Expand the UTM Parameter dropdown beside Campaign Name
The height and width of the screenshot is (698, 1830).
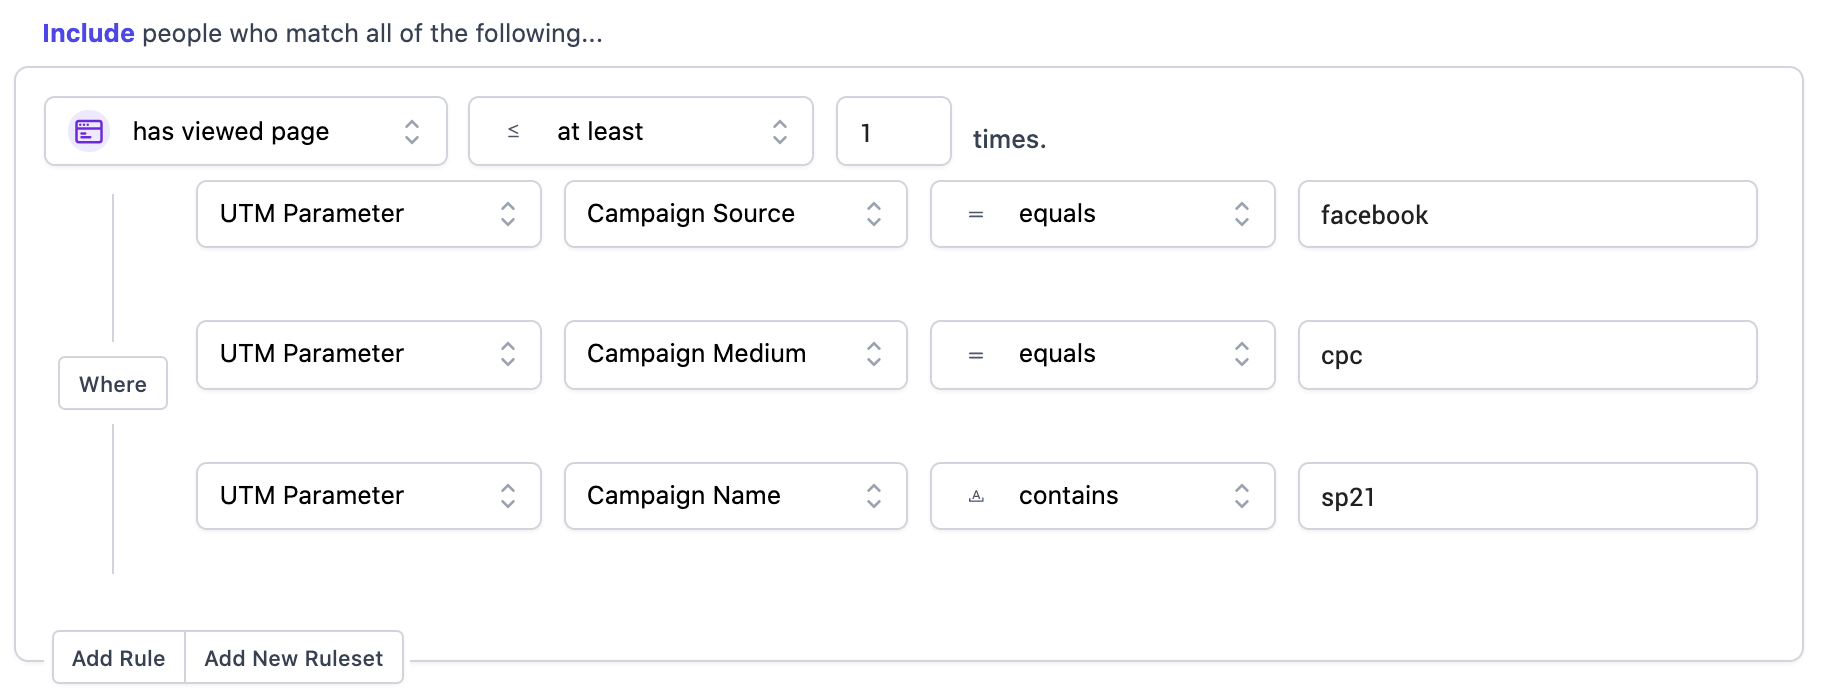(x=368, y=496)
